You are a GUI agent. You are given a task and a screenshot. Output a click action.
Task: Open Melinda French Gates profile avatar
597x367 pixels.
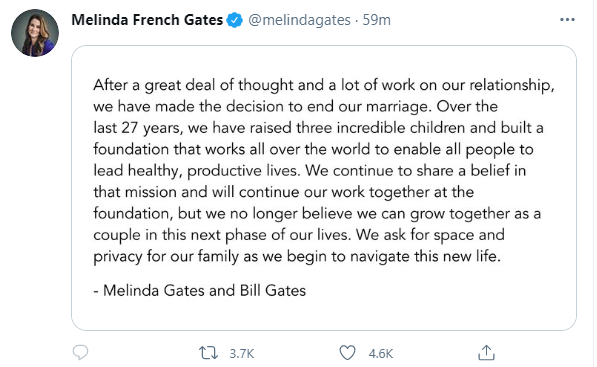[35, 33]
